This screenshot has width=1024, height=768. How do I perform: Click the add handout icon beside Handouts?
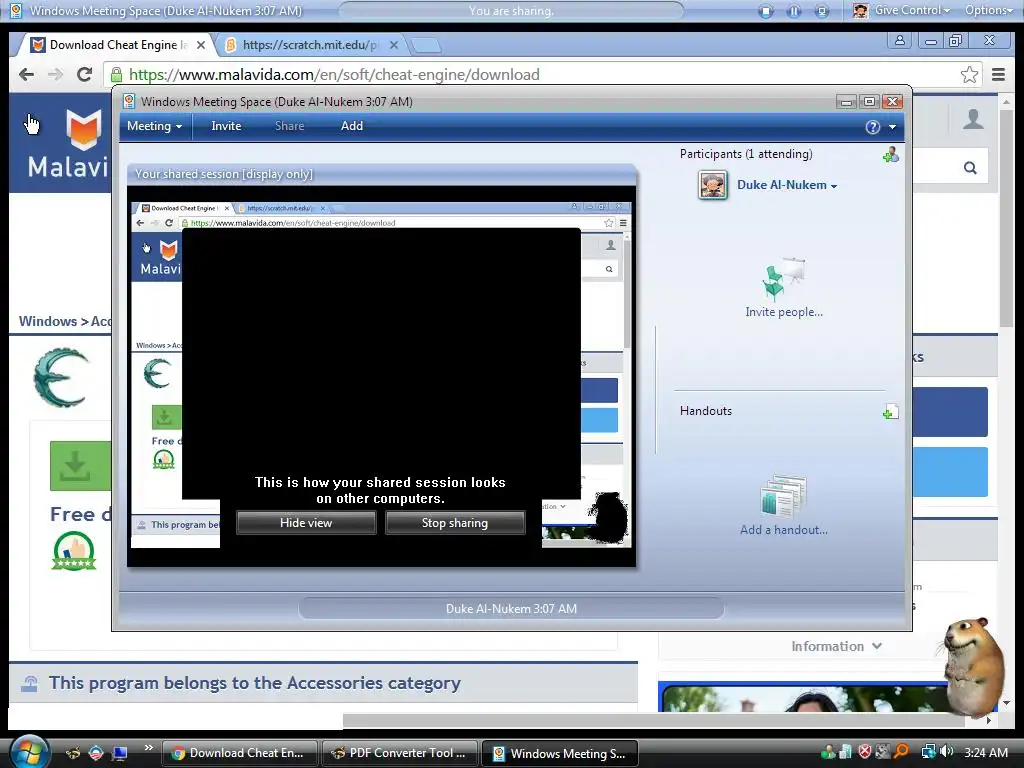point(890,411)
